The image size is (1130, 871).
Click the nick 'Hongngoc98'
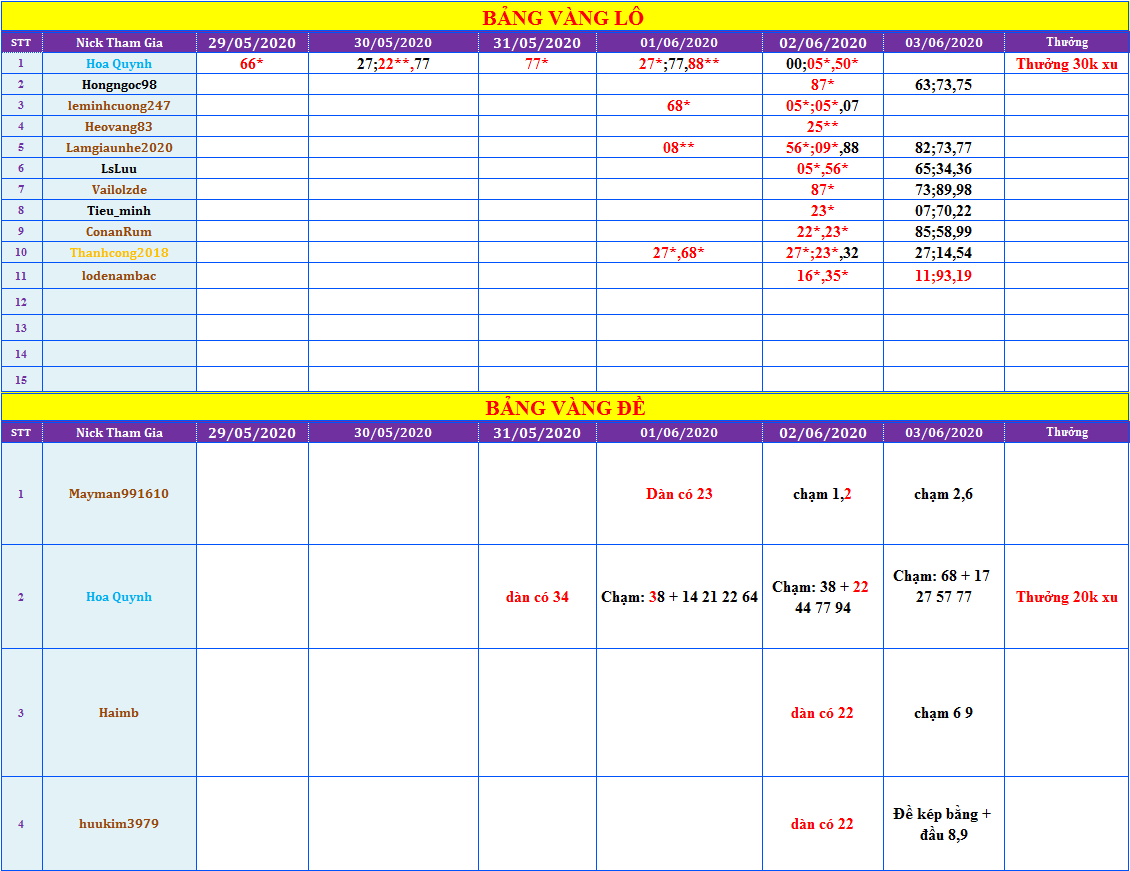pos(119,84)
